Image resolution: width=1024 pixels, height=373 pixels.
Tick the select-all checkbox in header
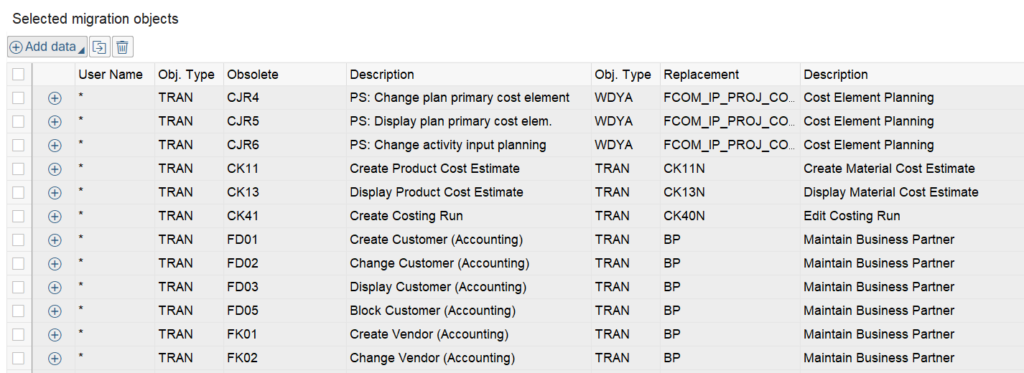tap(18, 74)
